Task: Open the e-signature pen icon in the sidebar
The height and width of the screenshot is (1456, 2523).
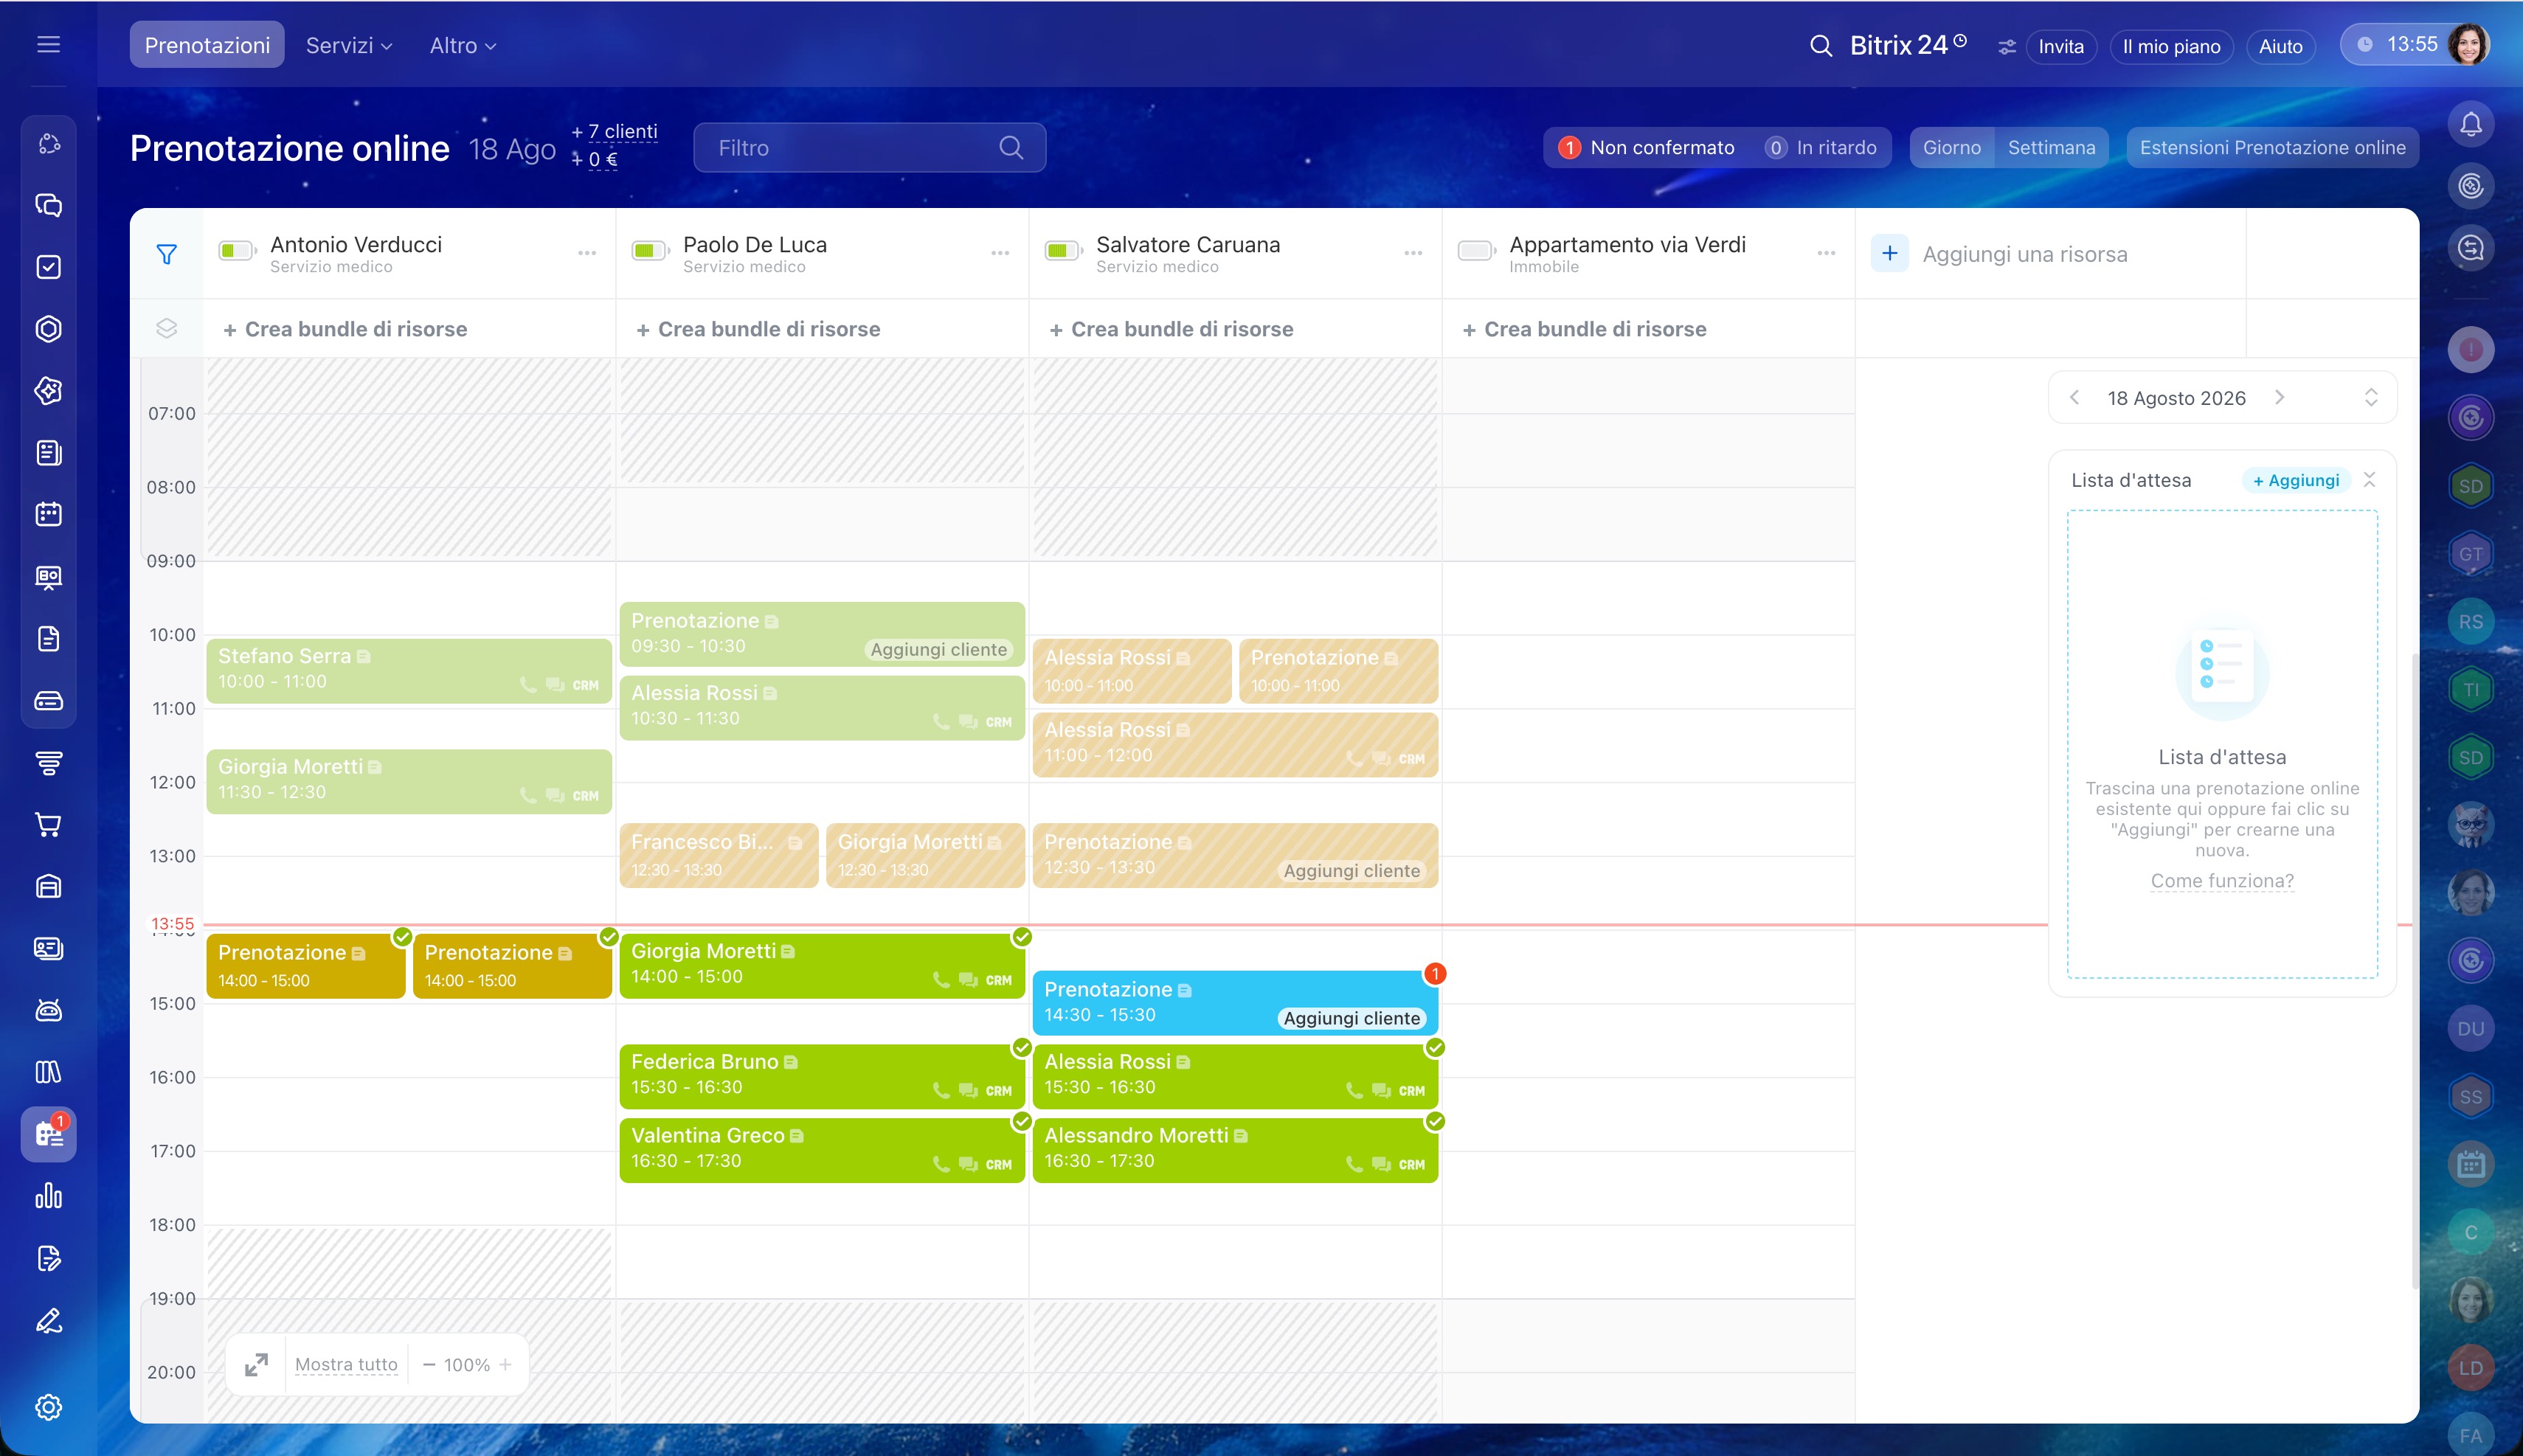Action: (48, 1320)
